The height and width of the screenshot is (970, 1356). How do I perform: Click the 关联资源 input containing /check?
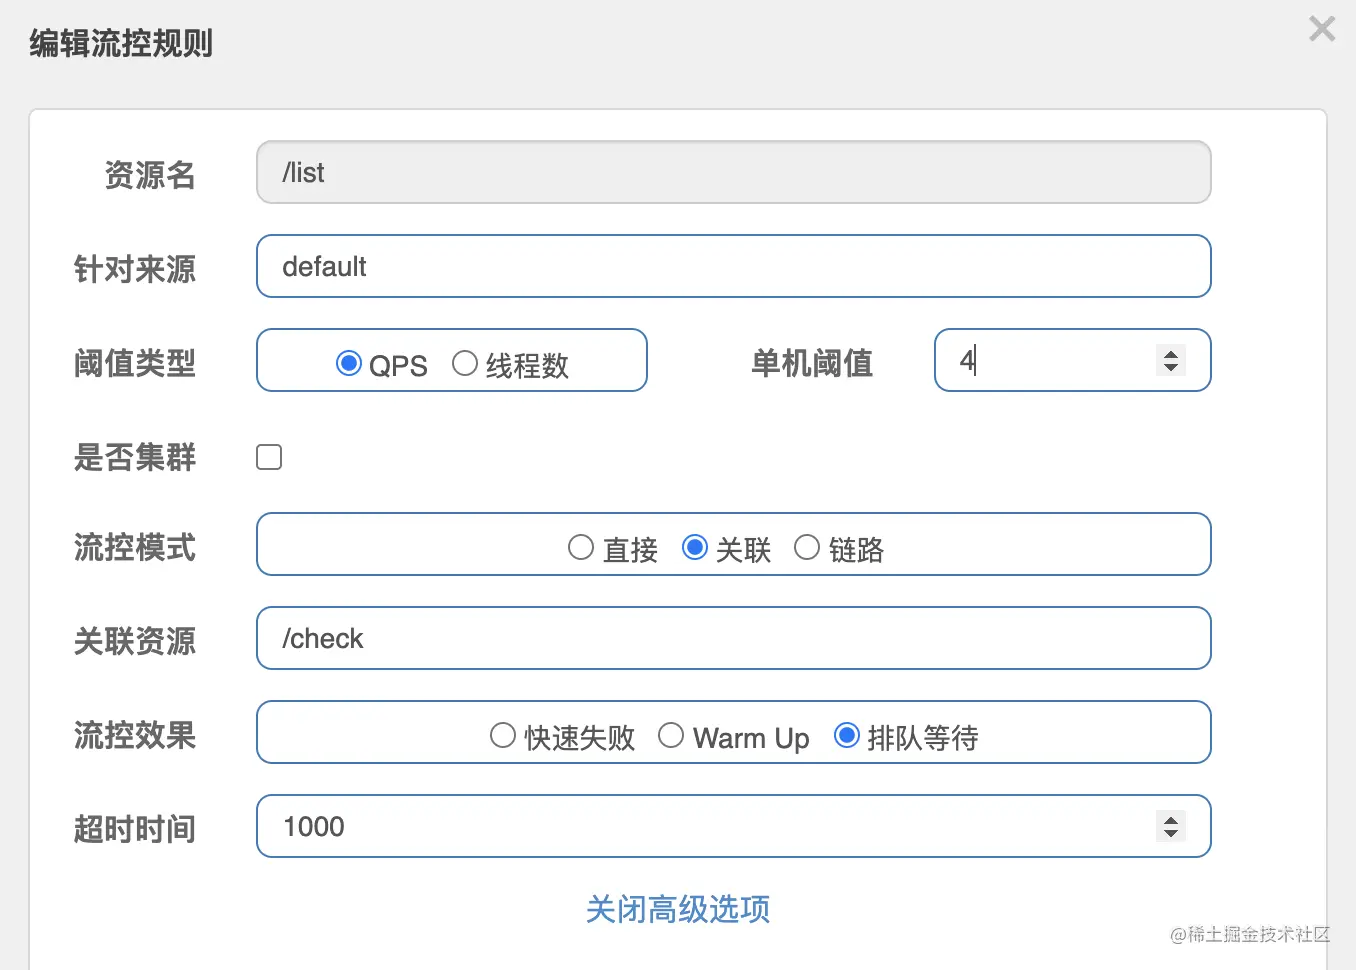733,638
